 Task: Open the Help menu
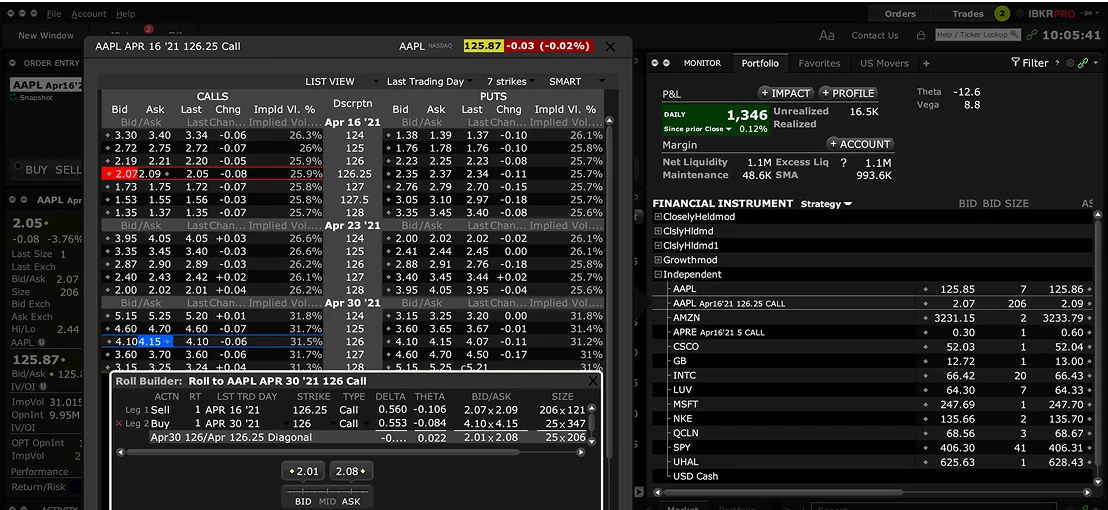pyautogui.click(x=126, y=13)
